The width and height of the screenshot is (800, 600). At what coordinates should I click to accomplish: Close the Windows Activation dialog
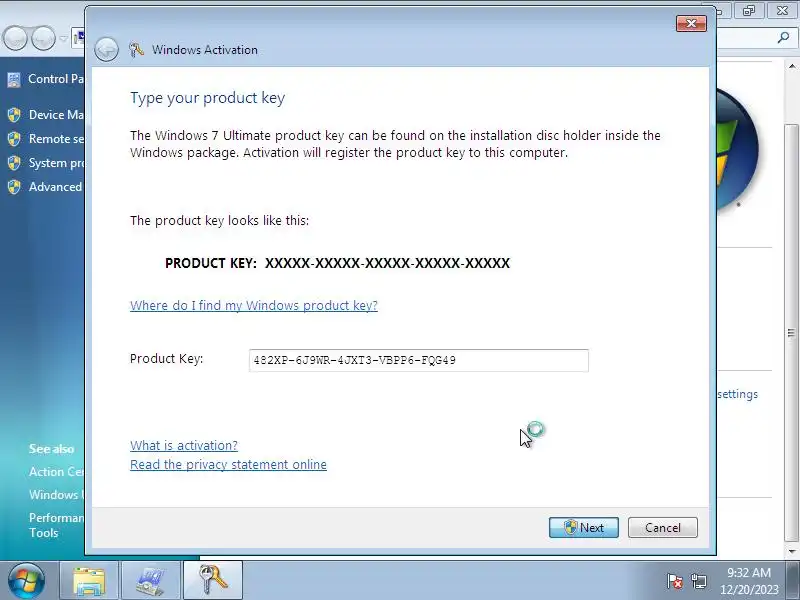pos(691,23)
